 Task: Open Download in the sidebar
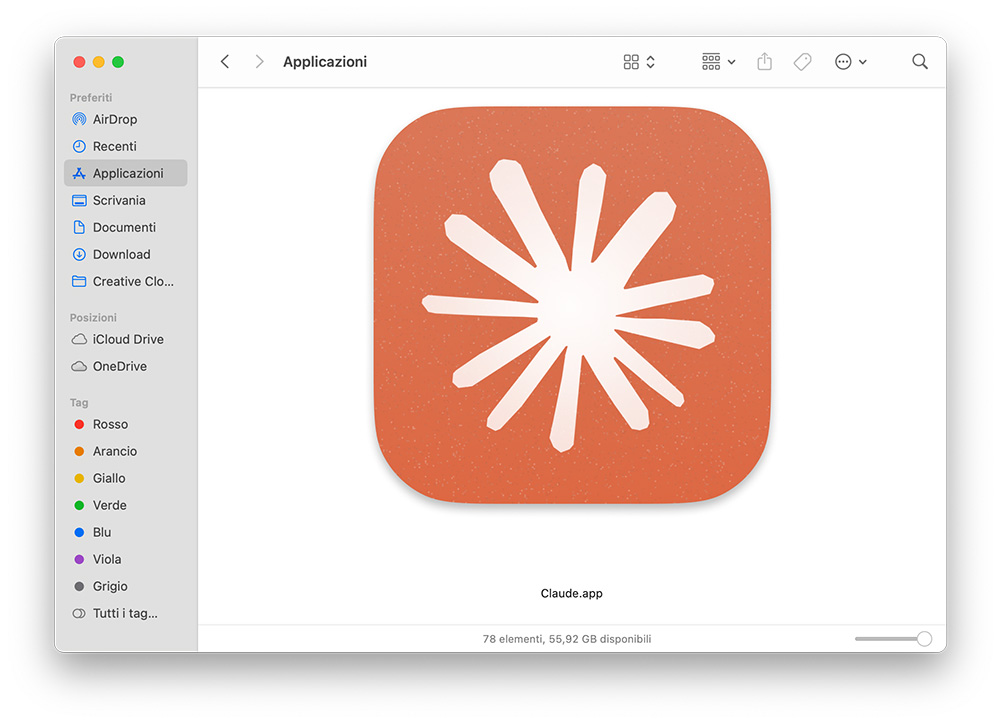coord(126,254)
